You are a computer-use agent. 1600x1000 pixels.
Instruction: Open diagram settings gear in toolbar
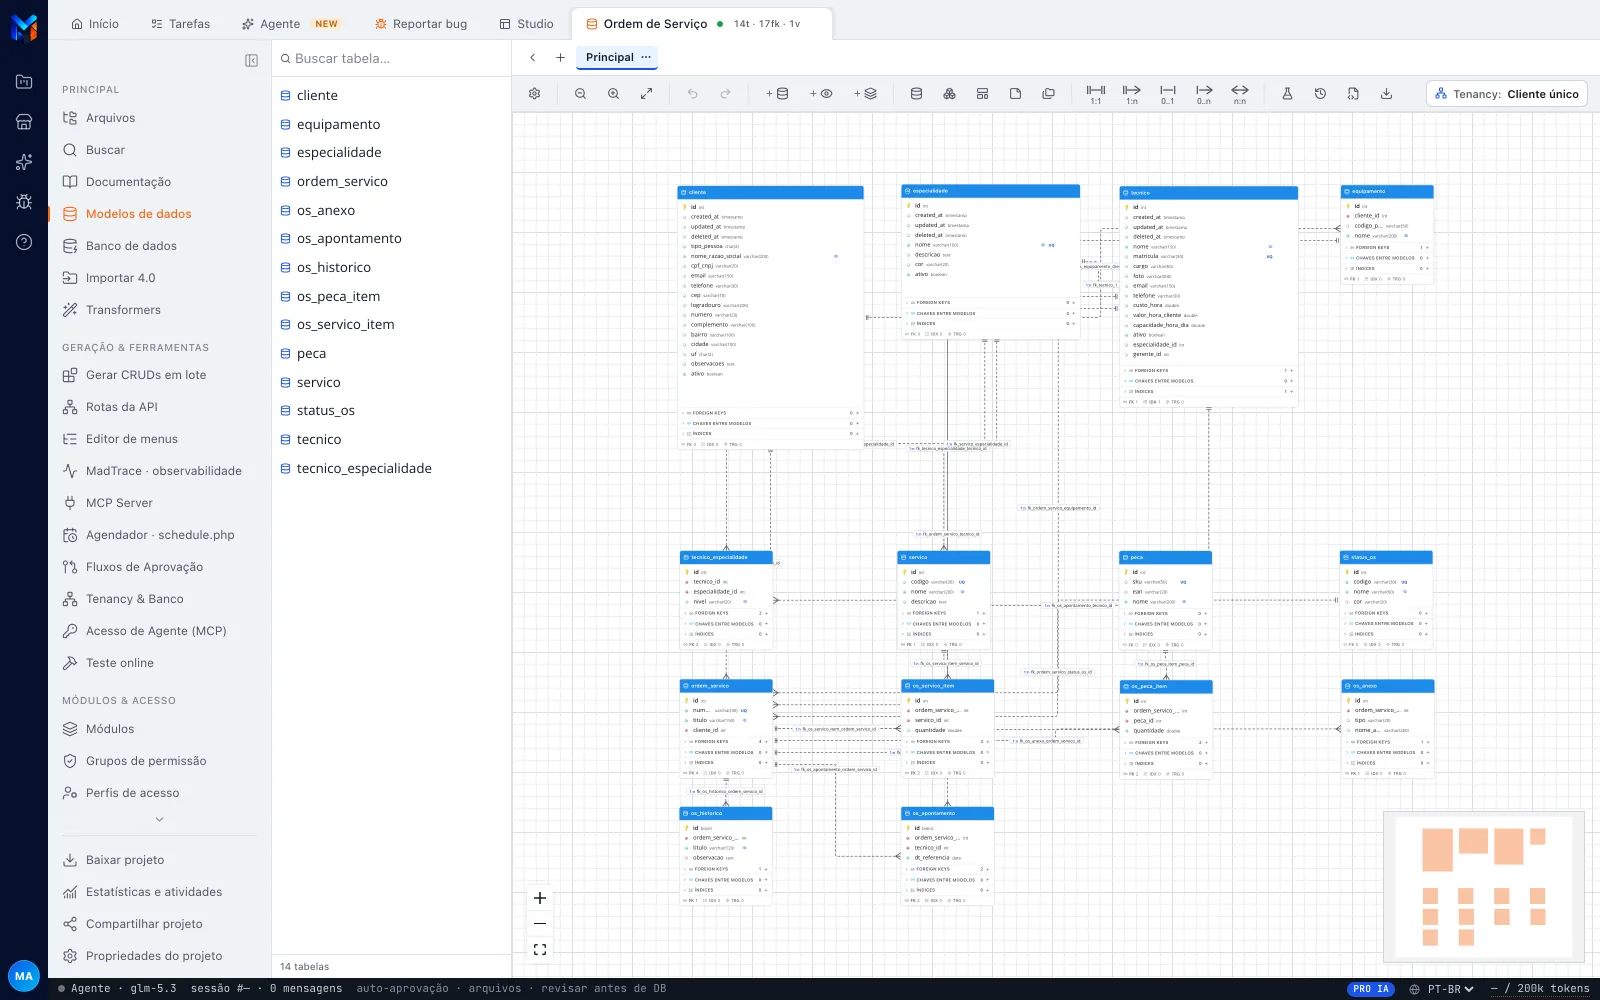tap(535, 94)
